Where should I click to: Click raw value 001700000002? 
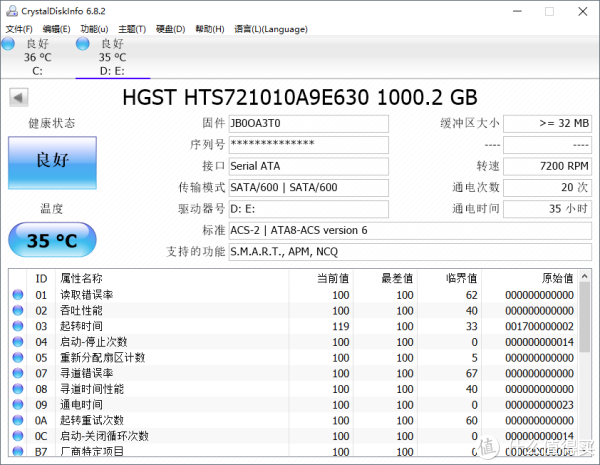(x=539, y=326)
